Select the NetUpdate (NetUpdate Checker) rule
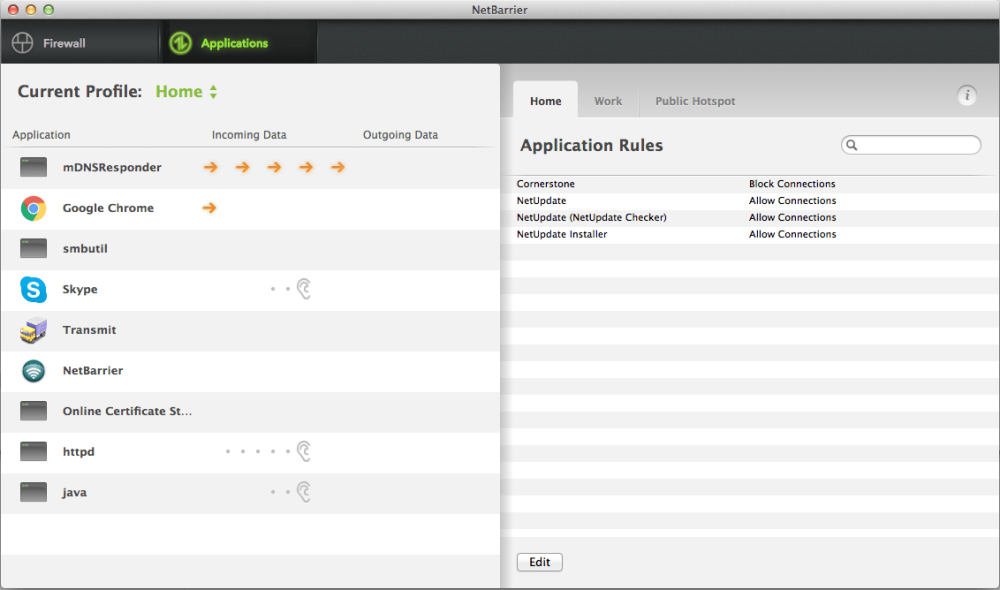Image resolution: width=1000 pixels, height=590 pixels. pos(750,218)
